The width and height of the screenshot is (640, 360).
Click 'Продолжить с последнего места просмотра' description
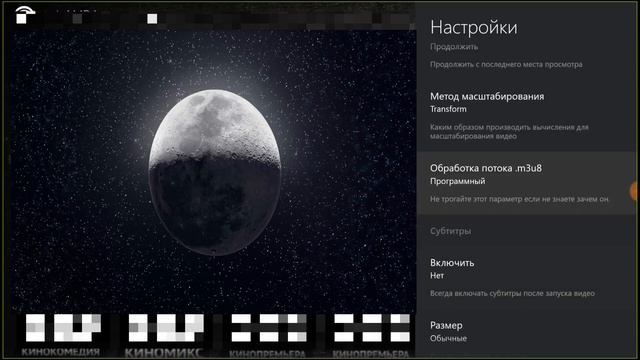tap(506, 64)
